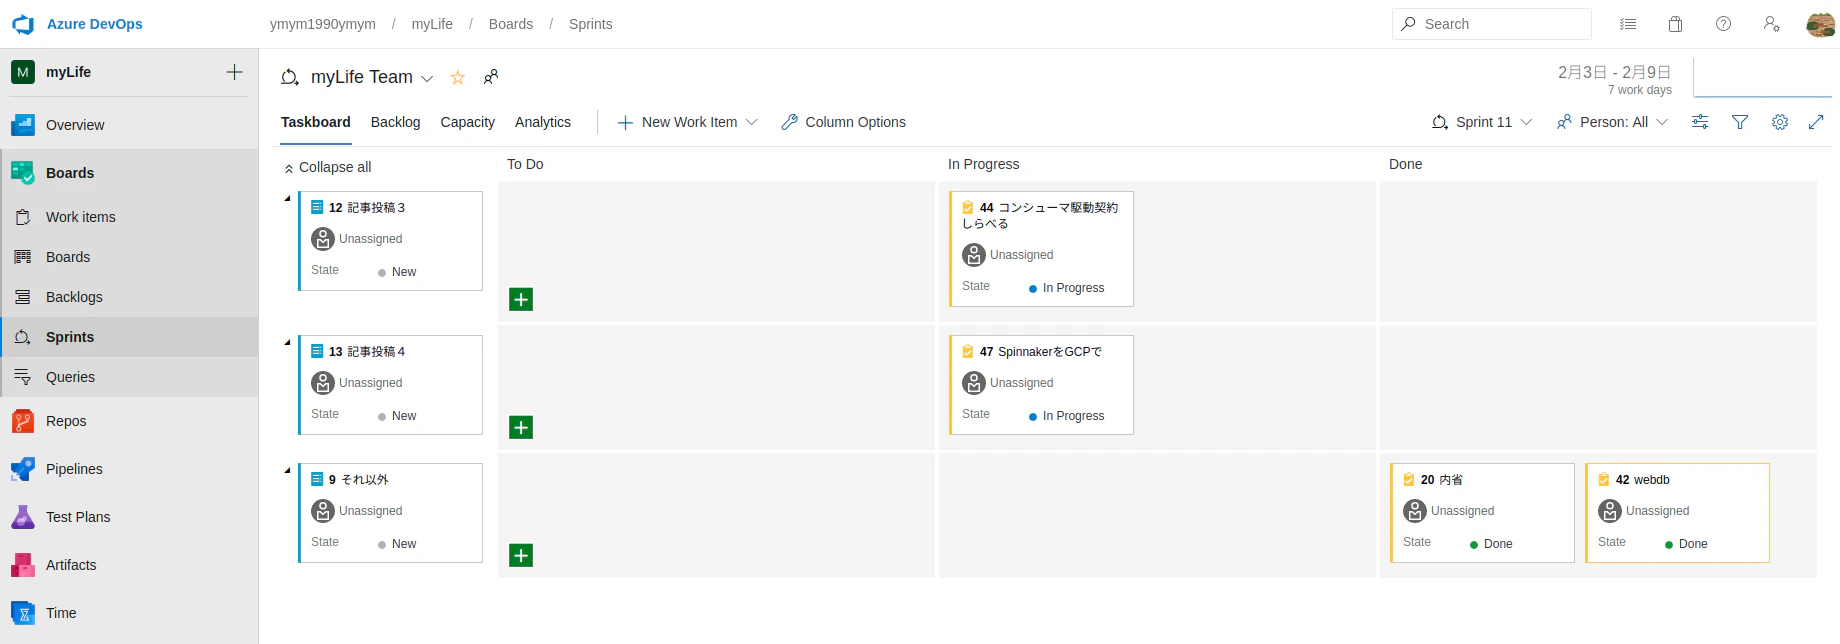Switch to the Backlog tab

[395, 122]
